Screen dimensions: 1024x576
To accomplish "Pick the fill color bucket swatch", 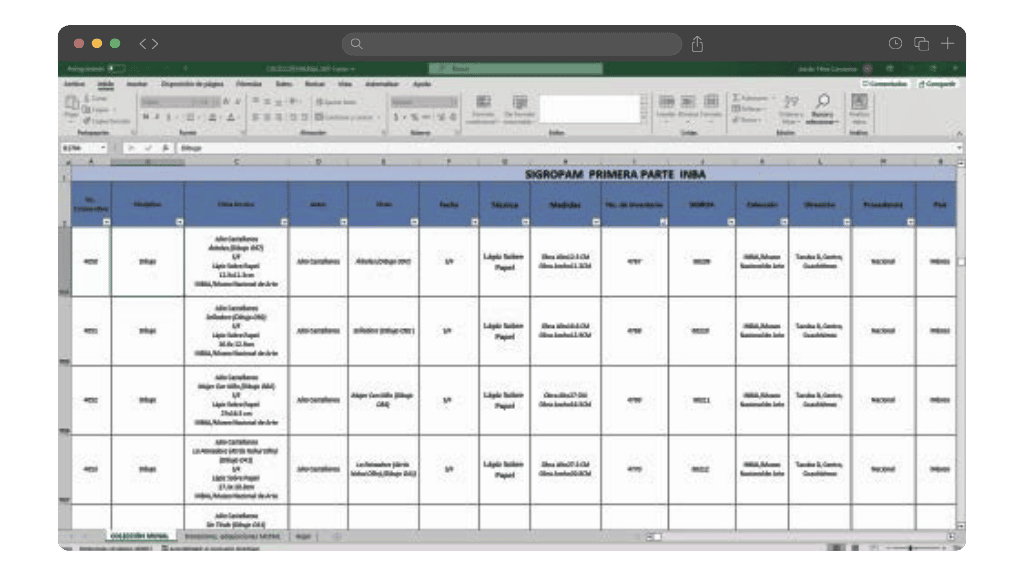I will pyautogui.click(x=212, y=118).
